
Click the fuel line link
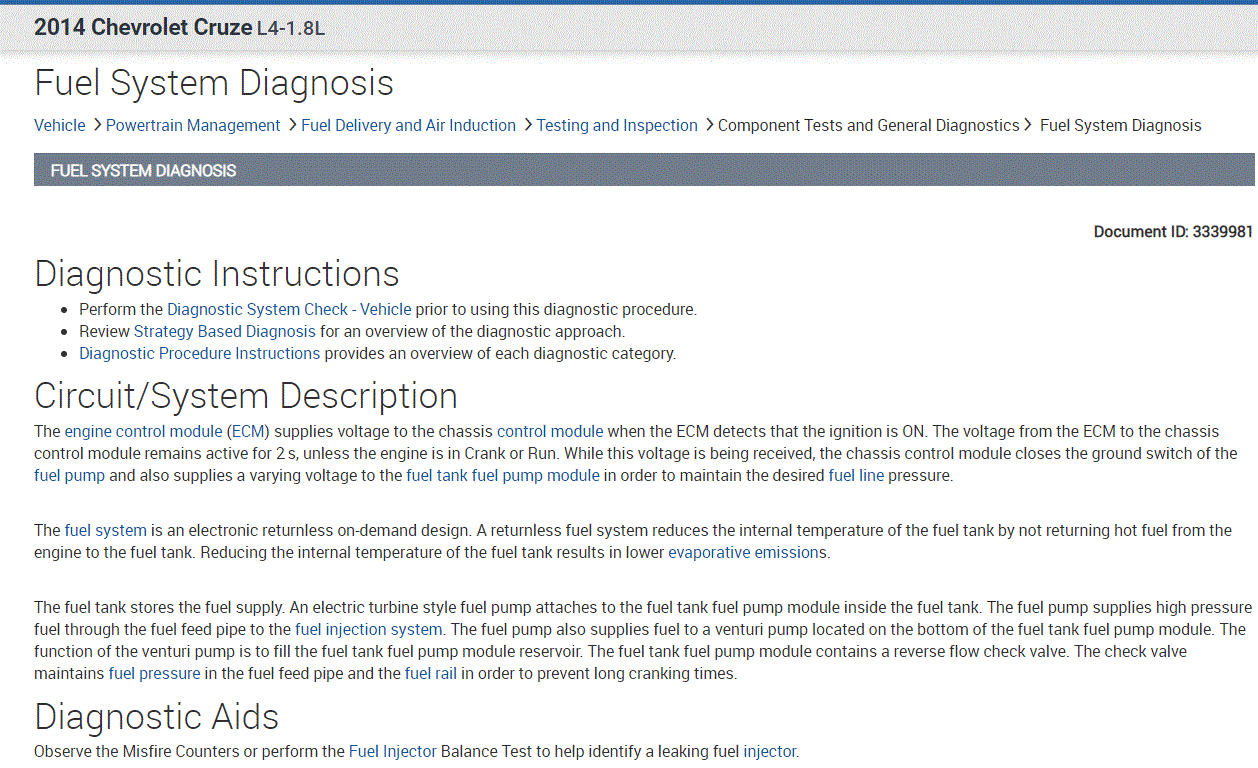pyautogui.click(x=856, y=475)
